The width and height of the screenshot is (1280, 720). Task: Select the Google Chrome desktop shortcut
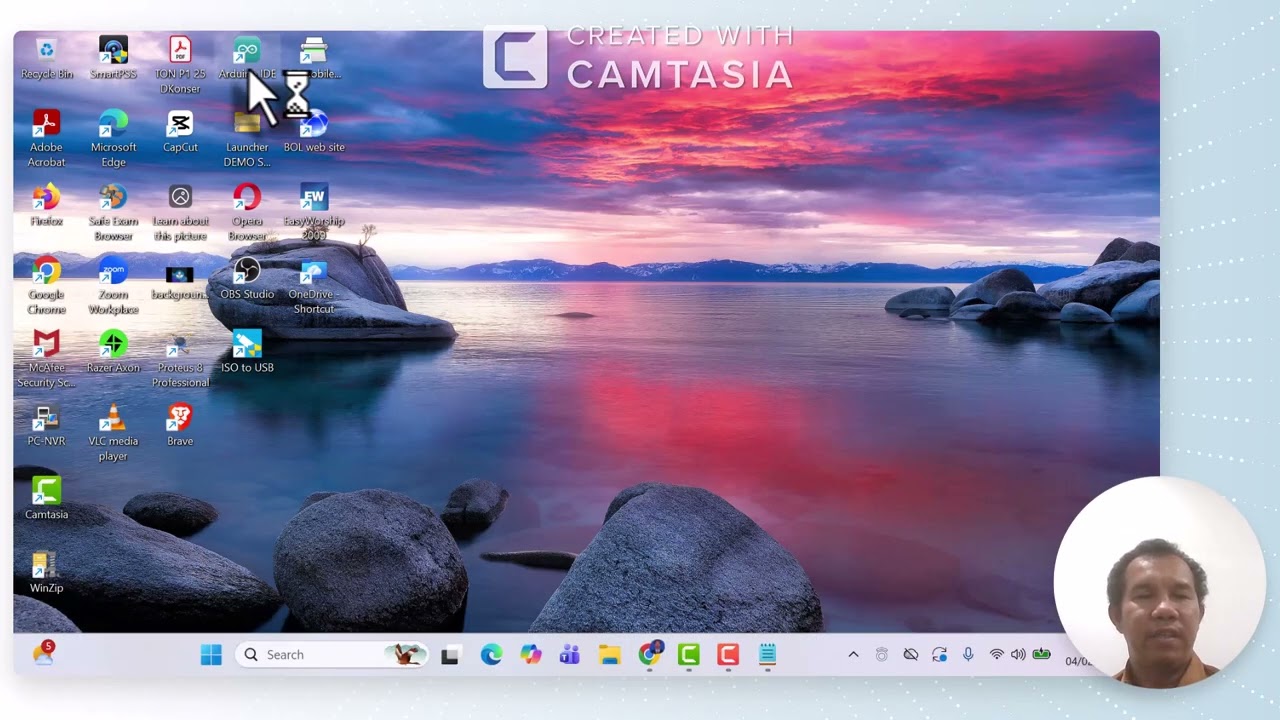[46, 286]
